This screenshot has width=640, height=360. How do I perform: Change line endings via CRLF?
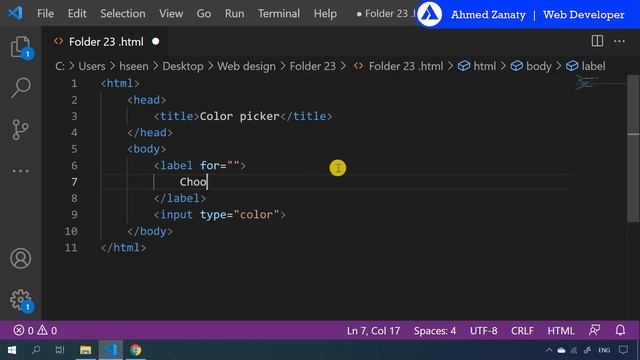pyautogui.click(x=522, y=330)
